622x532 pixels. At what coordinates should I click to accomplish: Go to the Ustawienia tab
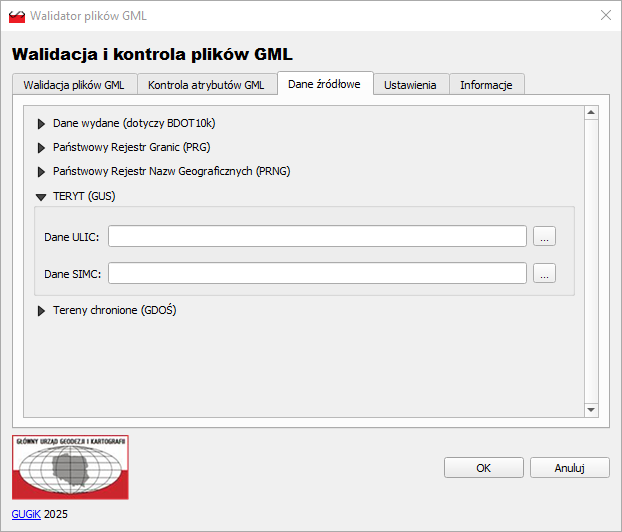pos(410,85)
